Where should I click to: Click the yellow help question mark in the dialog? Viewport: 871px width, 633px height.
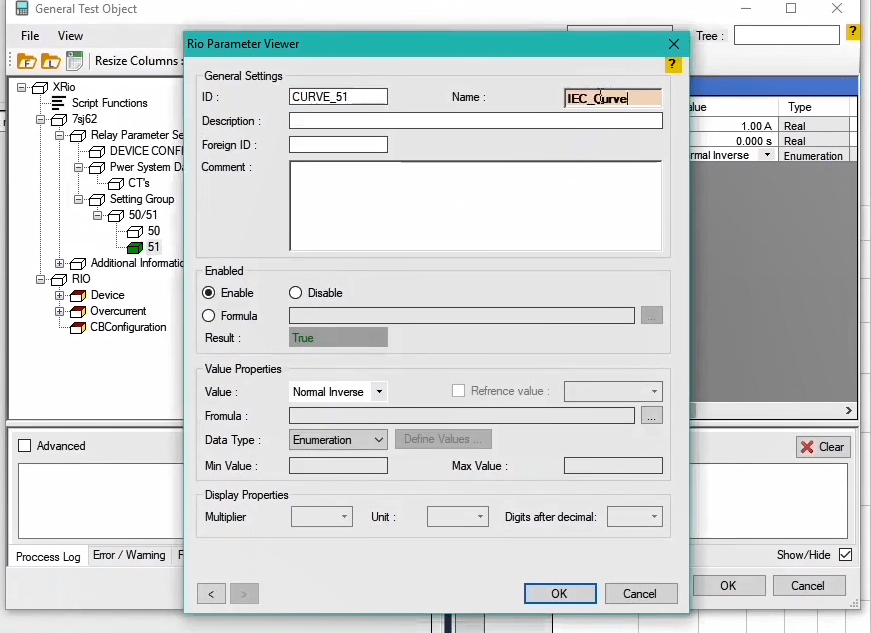673,64
